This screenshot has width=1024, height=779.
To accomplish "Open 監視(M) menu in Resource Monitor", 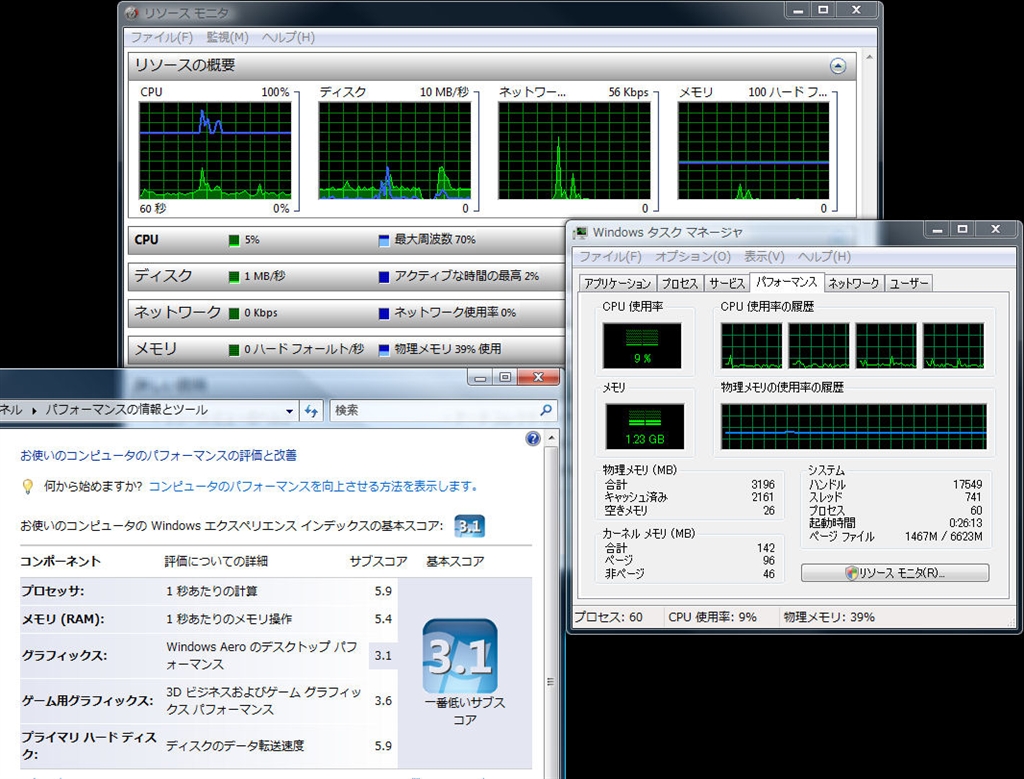I will [x=227, y=37].
